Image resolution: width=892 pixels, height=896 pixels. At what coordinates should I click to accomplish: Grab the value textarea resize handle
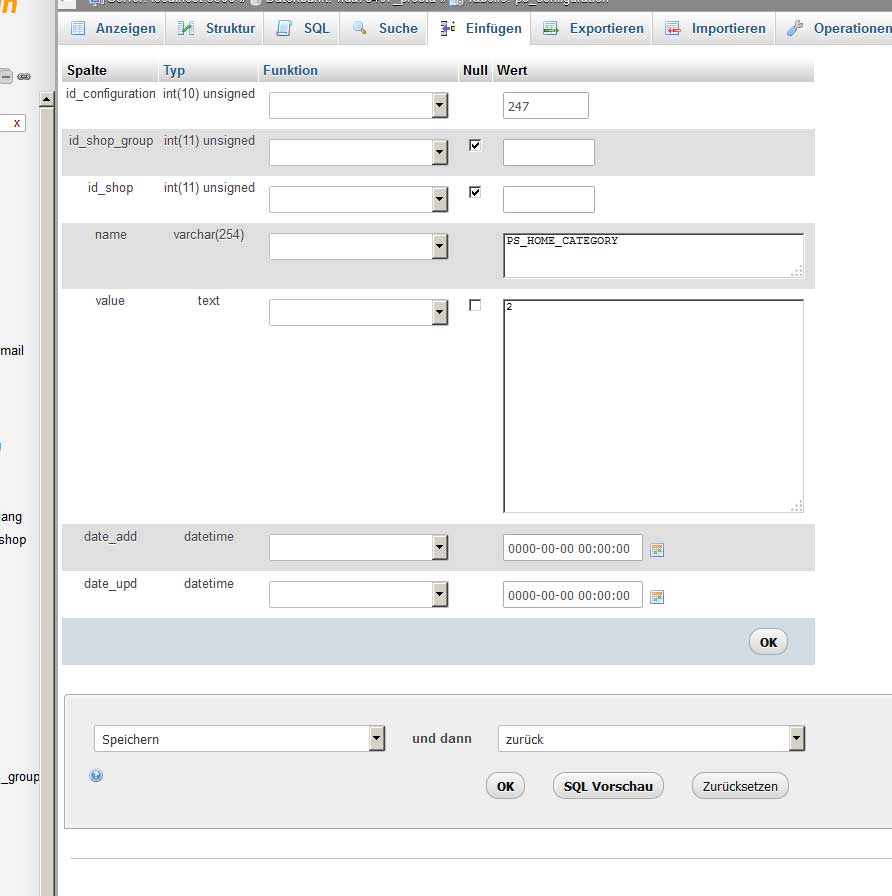coord(798,507)
